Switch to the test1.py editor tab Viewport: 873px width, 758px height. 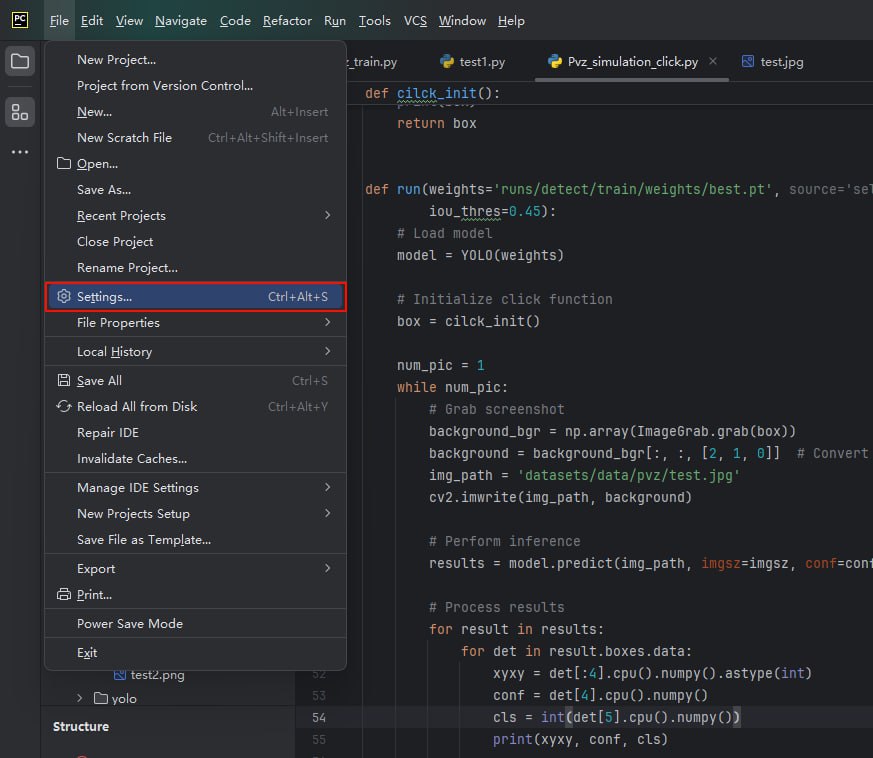(472, 61)
